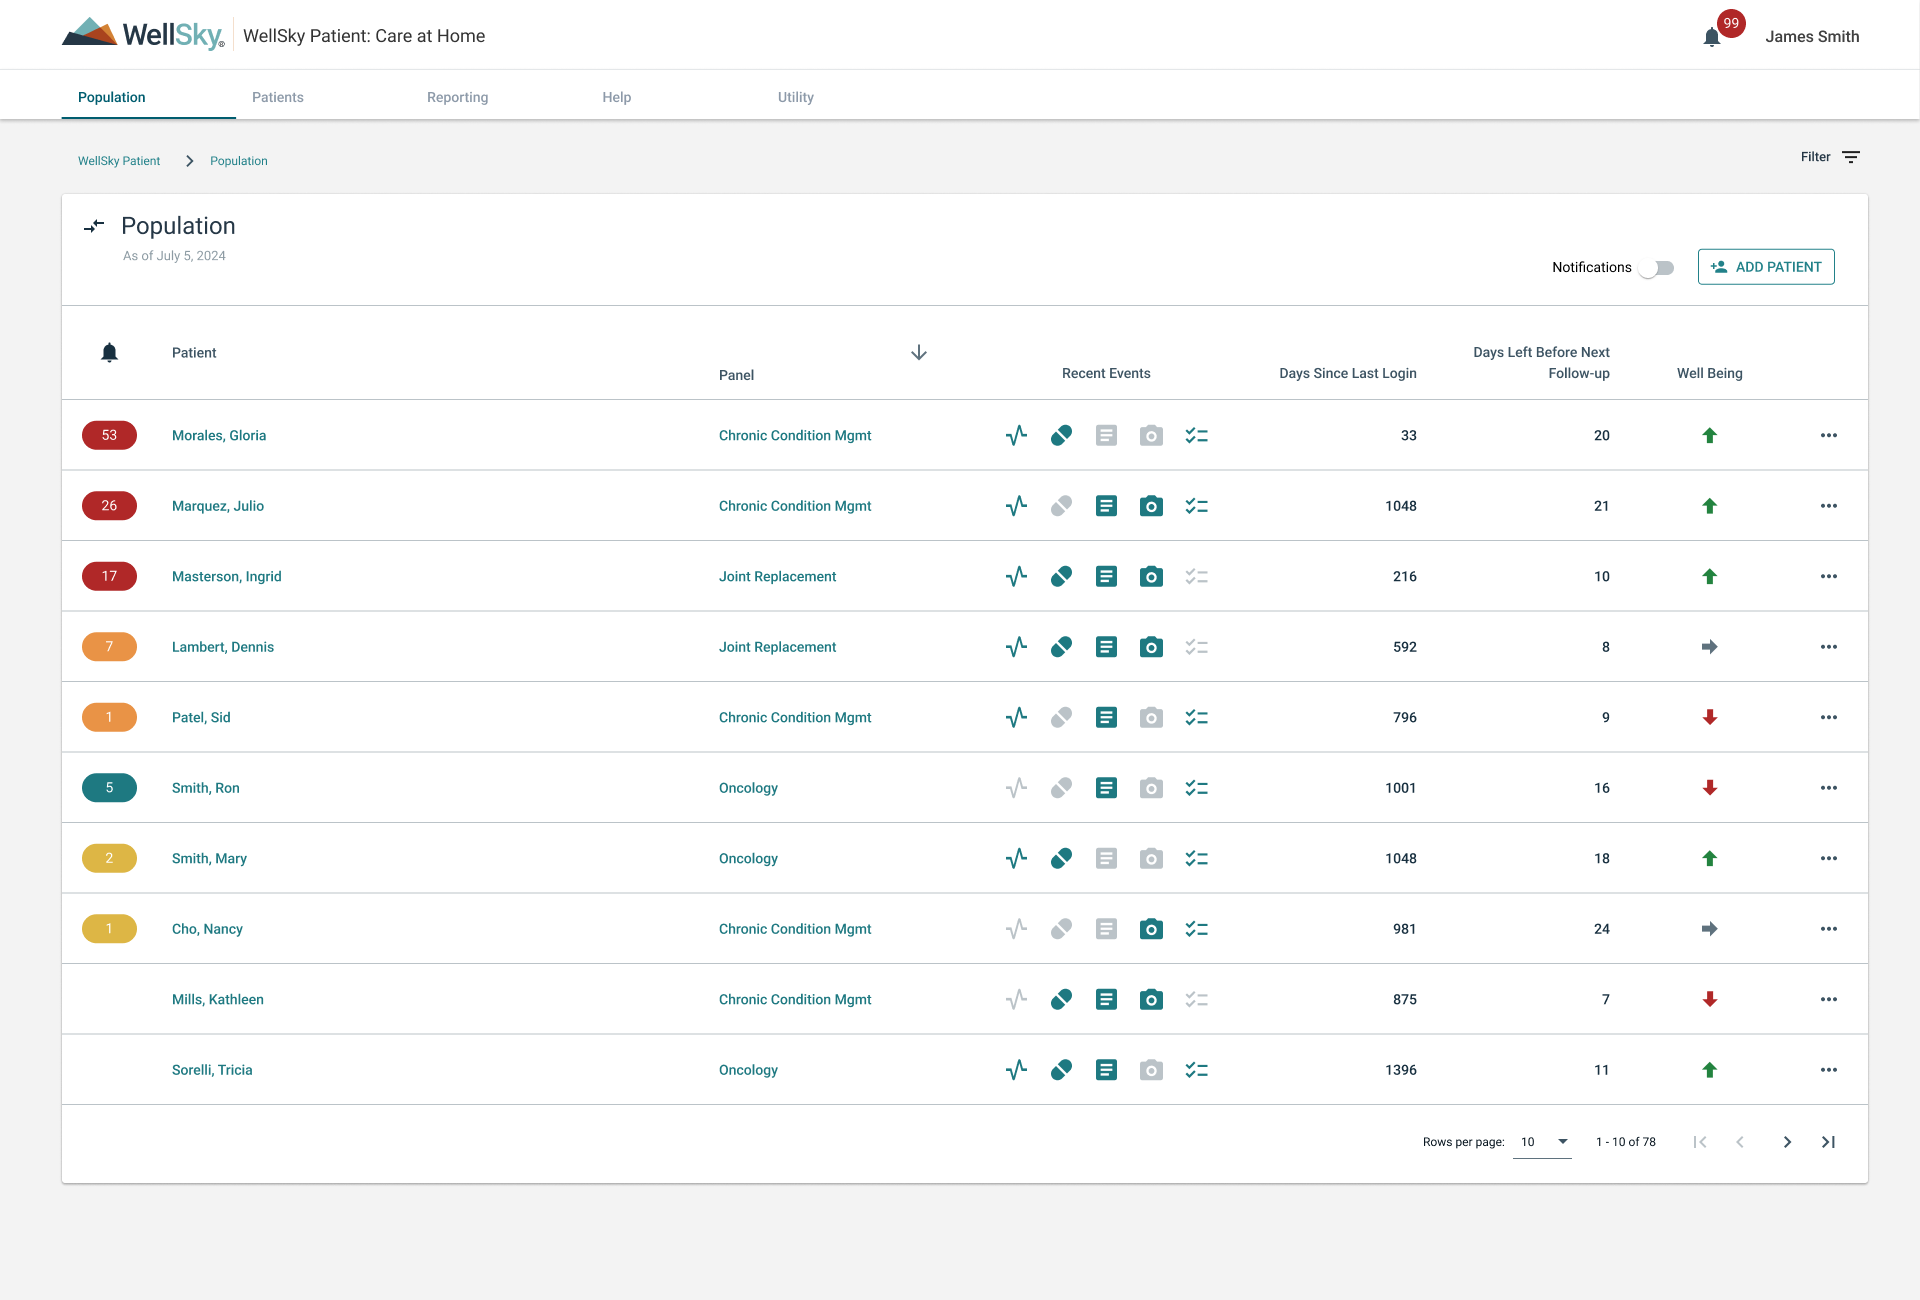Open the Utility tab
Viewport: 1920px width, 1300px height.
coord(796,97)
